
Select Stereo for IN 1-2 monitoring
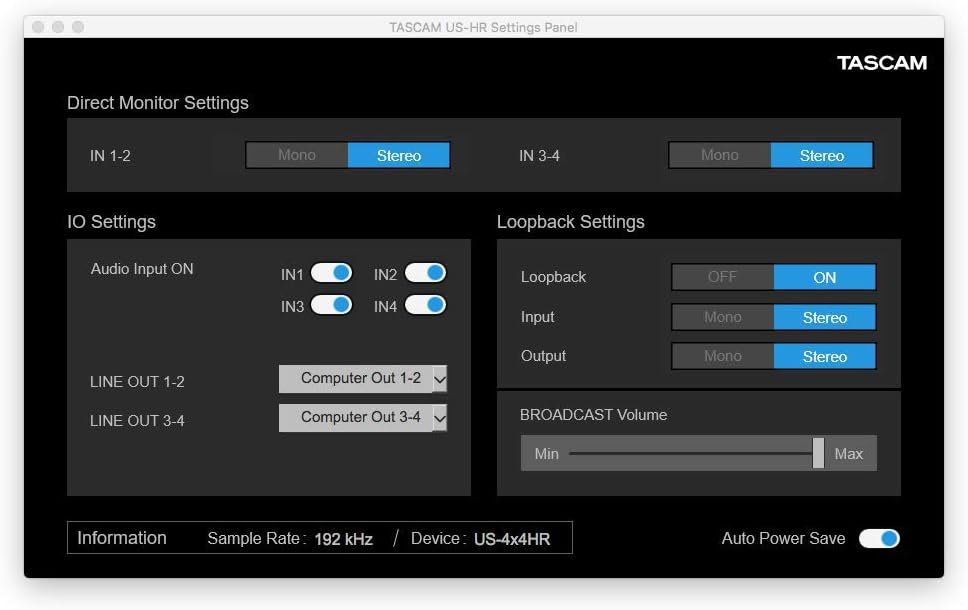398,155
